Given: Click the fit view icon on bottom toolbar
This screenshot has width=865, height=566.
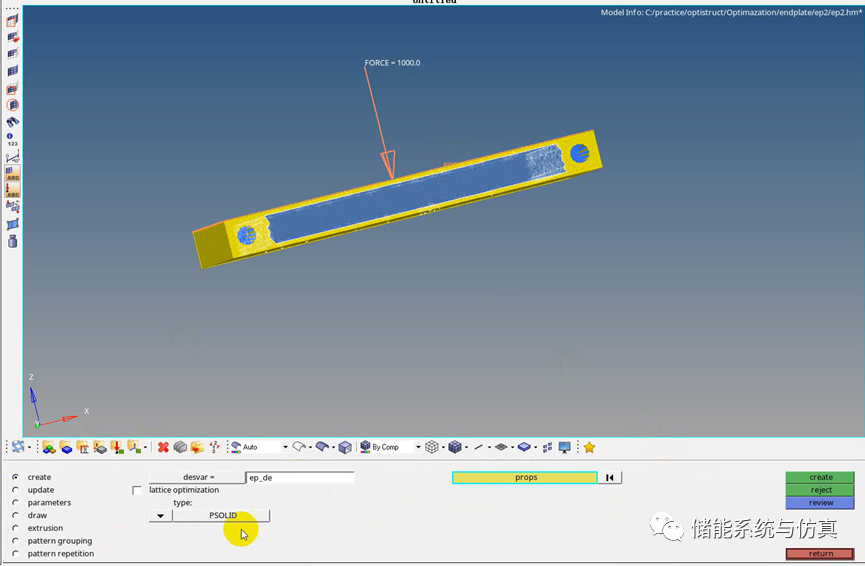Looking at the screenshot, I should pyautogui.click(x=18, y=447).
